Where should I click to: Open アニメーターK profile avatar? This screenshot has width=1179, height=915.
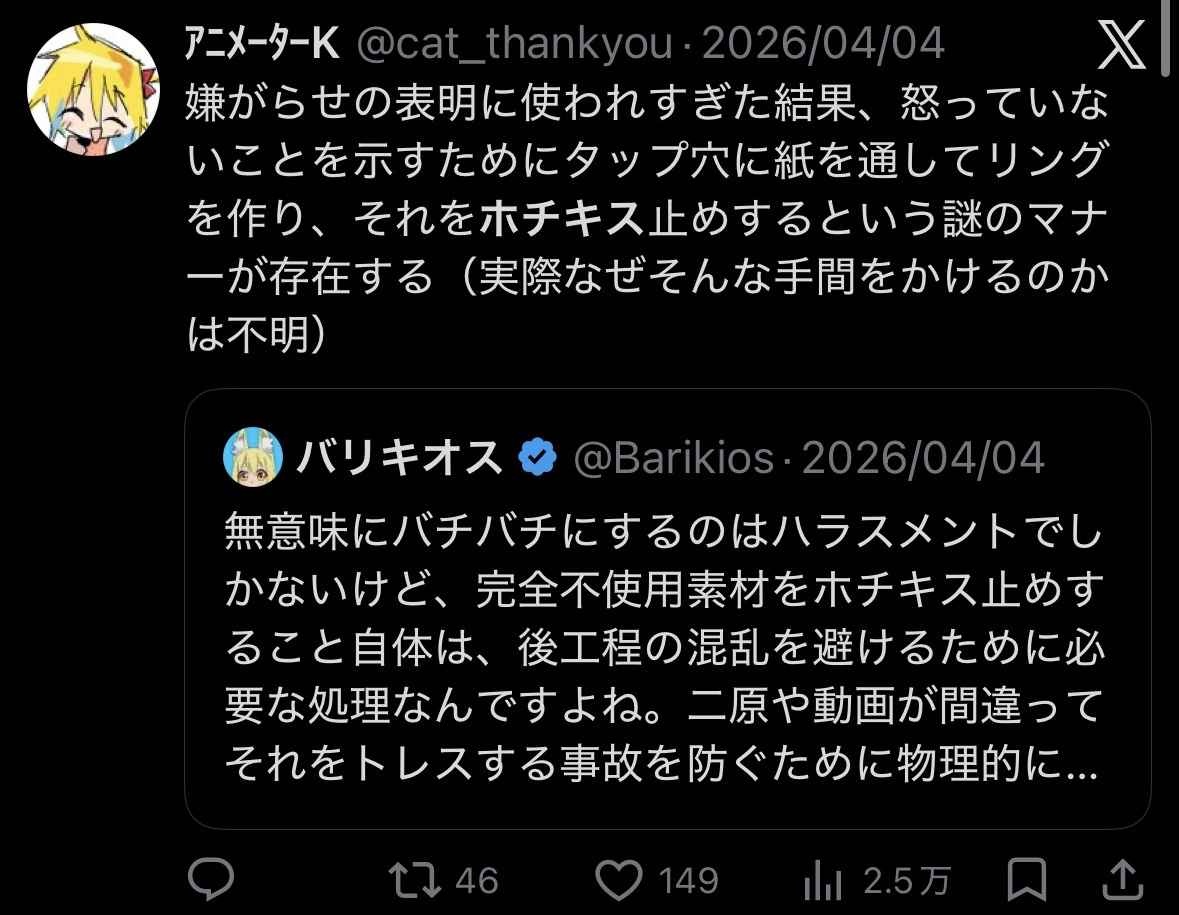[x=92, y=88]
